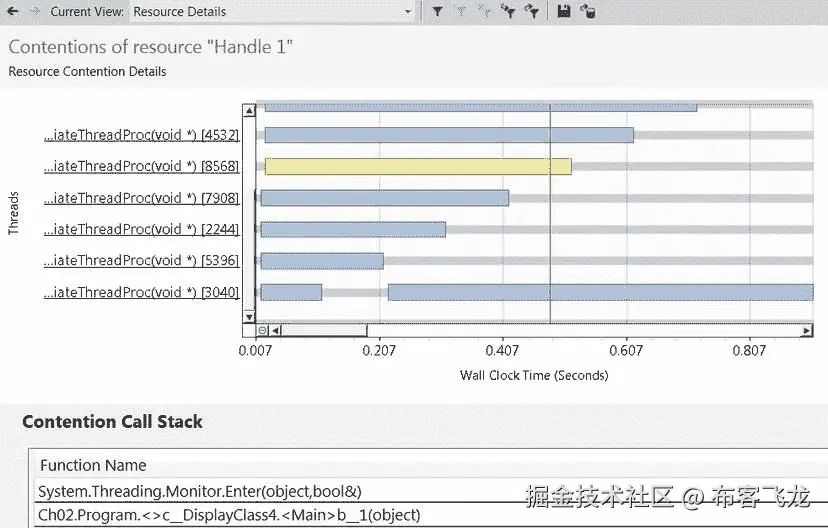
Task: Click the grayed-out small funnel icon
Action: pos(461,11)
